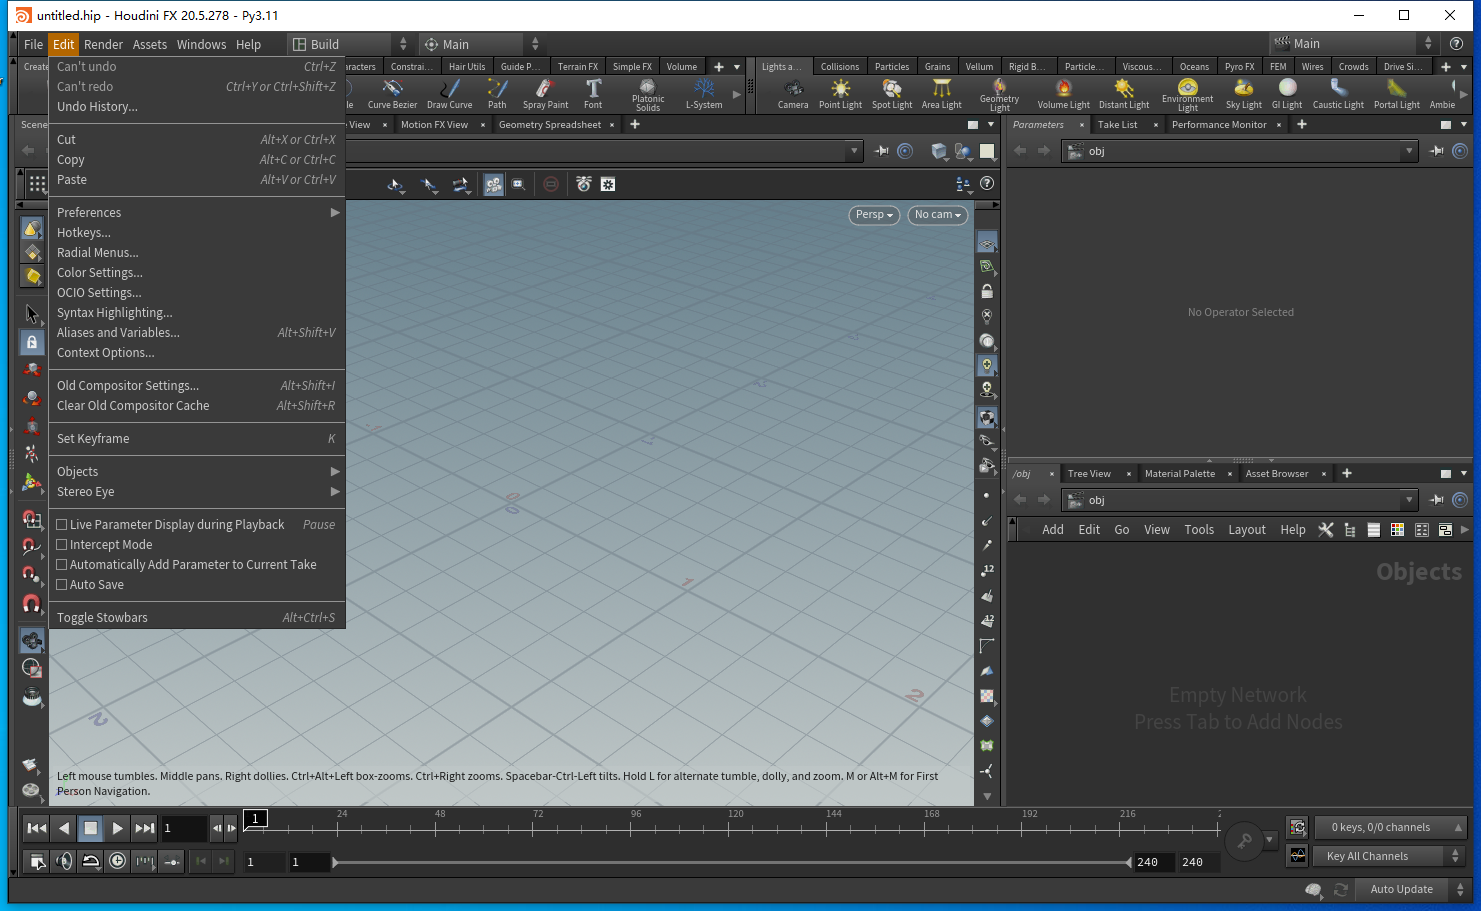
Task: Toggle the pin on Parameters pane
Action: pos(1436,151)
